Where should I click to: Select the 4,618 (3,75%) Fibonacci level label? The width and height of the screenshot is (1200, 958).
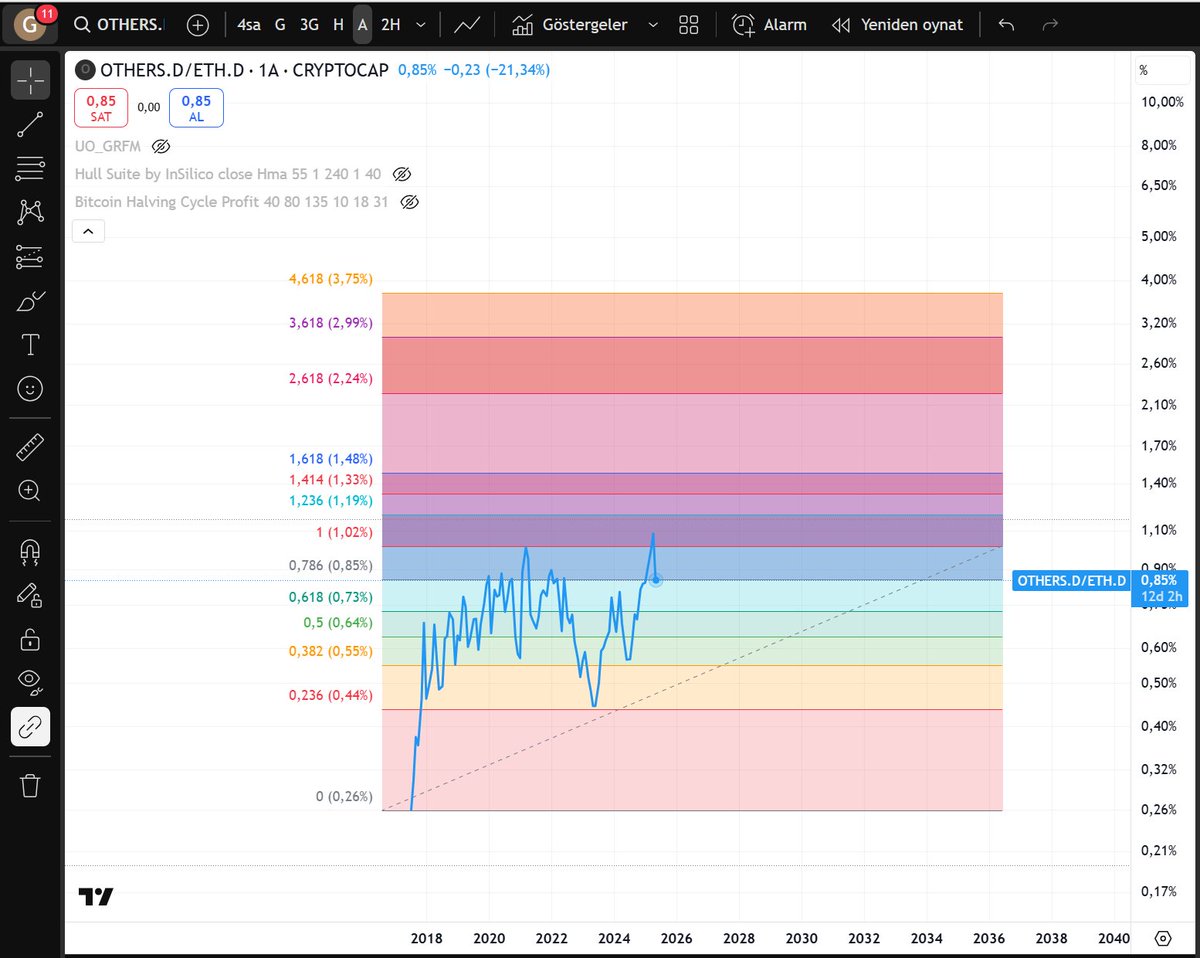tap(331, 279)
